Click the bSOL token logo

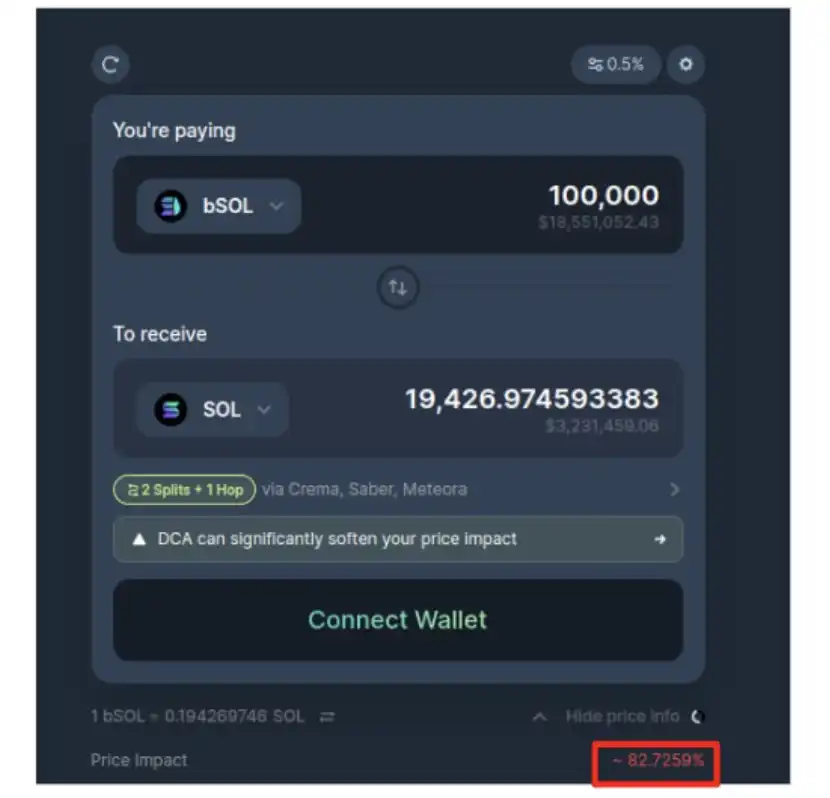[170, 206]
